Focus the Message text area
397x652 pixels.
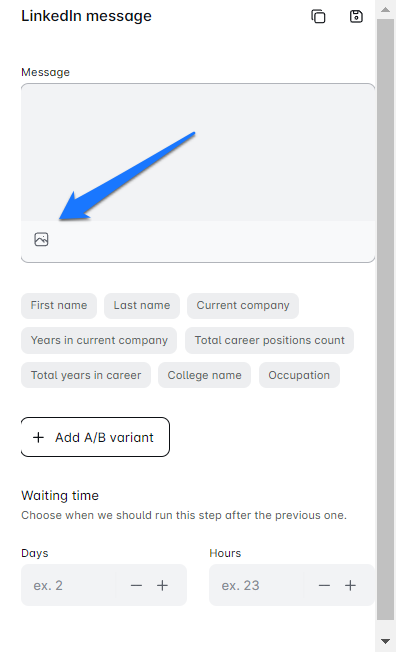click(198, 153)
